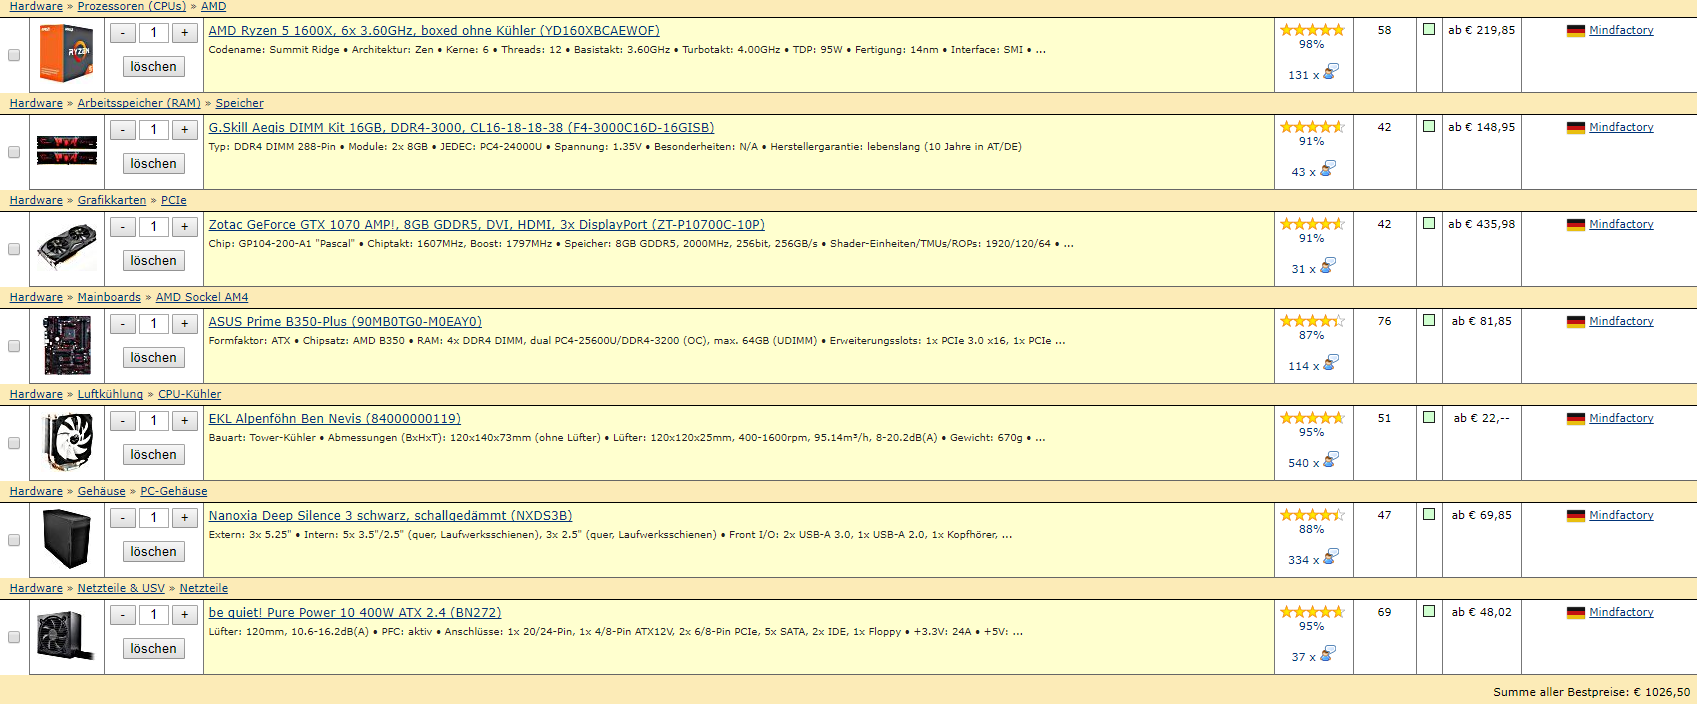Click the review comments icon next to 37 x
Screen dimensions: 1697x704
(x=1328, y=654)
